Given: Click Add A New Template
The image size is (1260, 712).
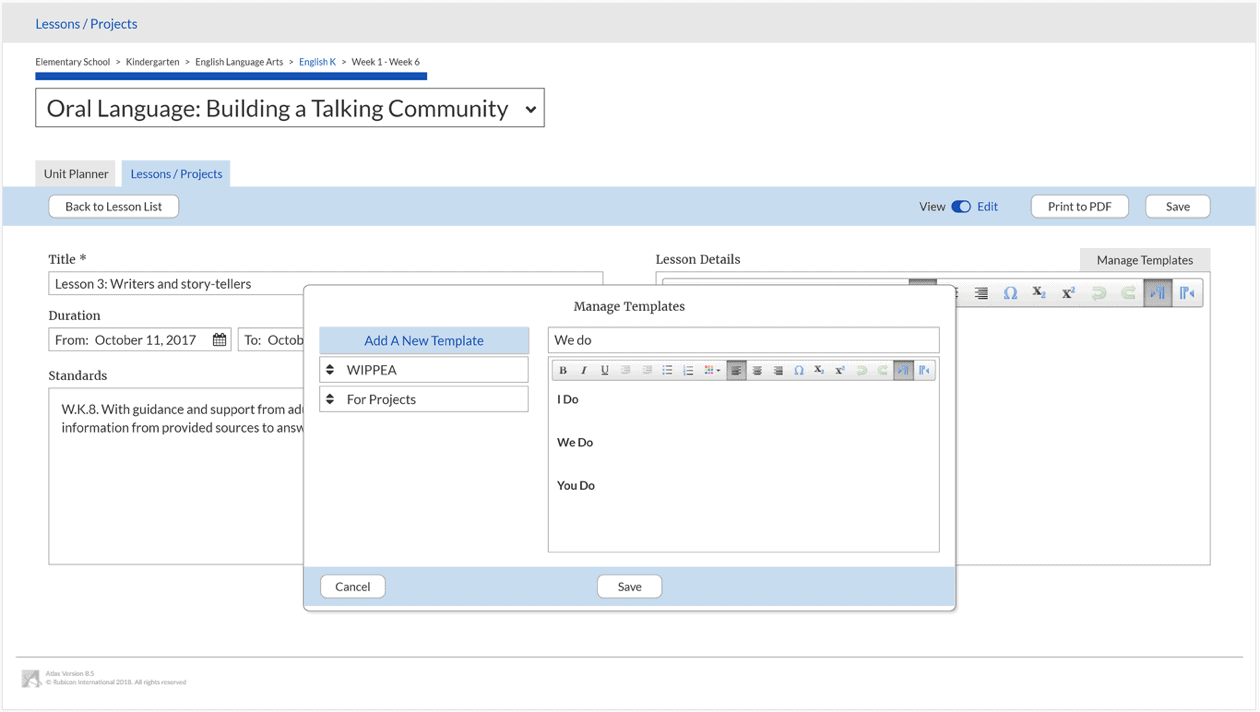Looking at the screenshot, I should [x=424, y=341].
